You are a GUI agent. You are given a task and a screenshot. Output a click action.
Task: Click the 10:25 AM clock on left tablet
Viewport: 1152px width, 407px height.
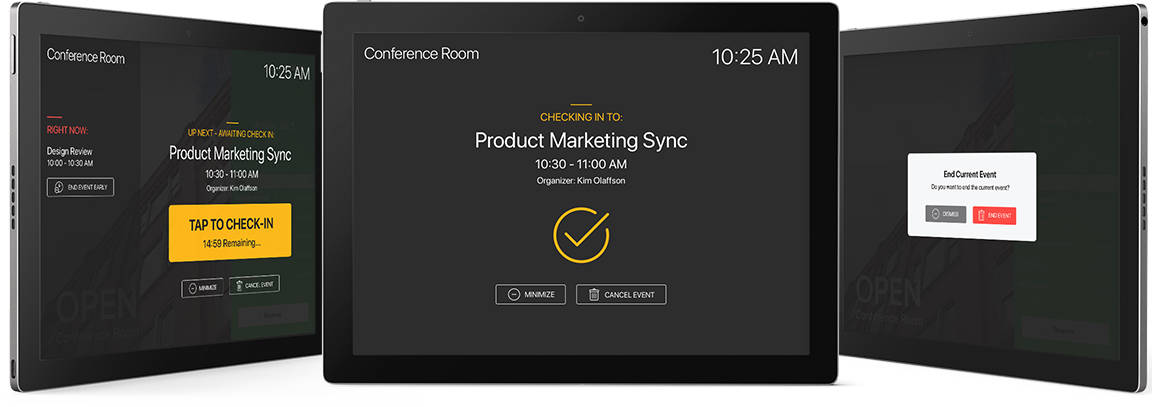point(286,73)
